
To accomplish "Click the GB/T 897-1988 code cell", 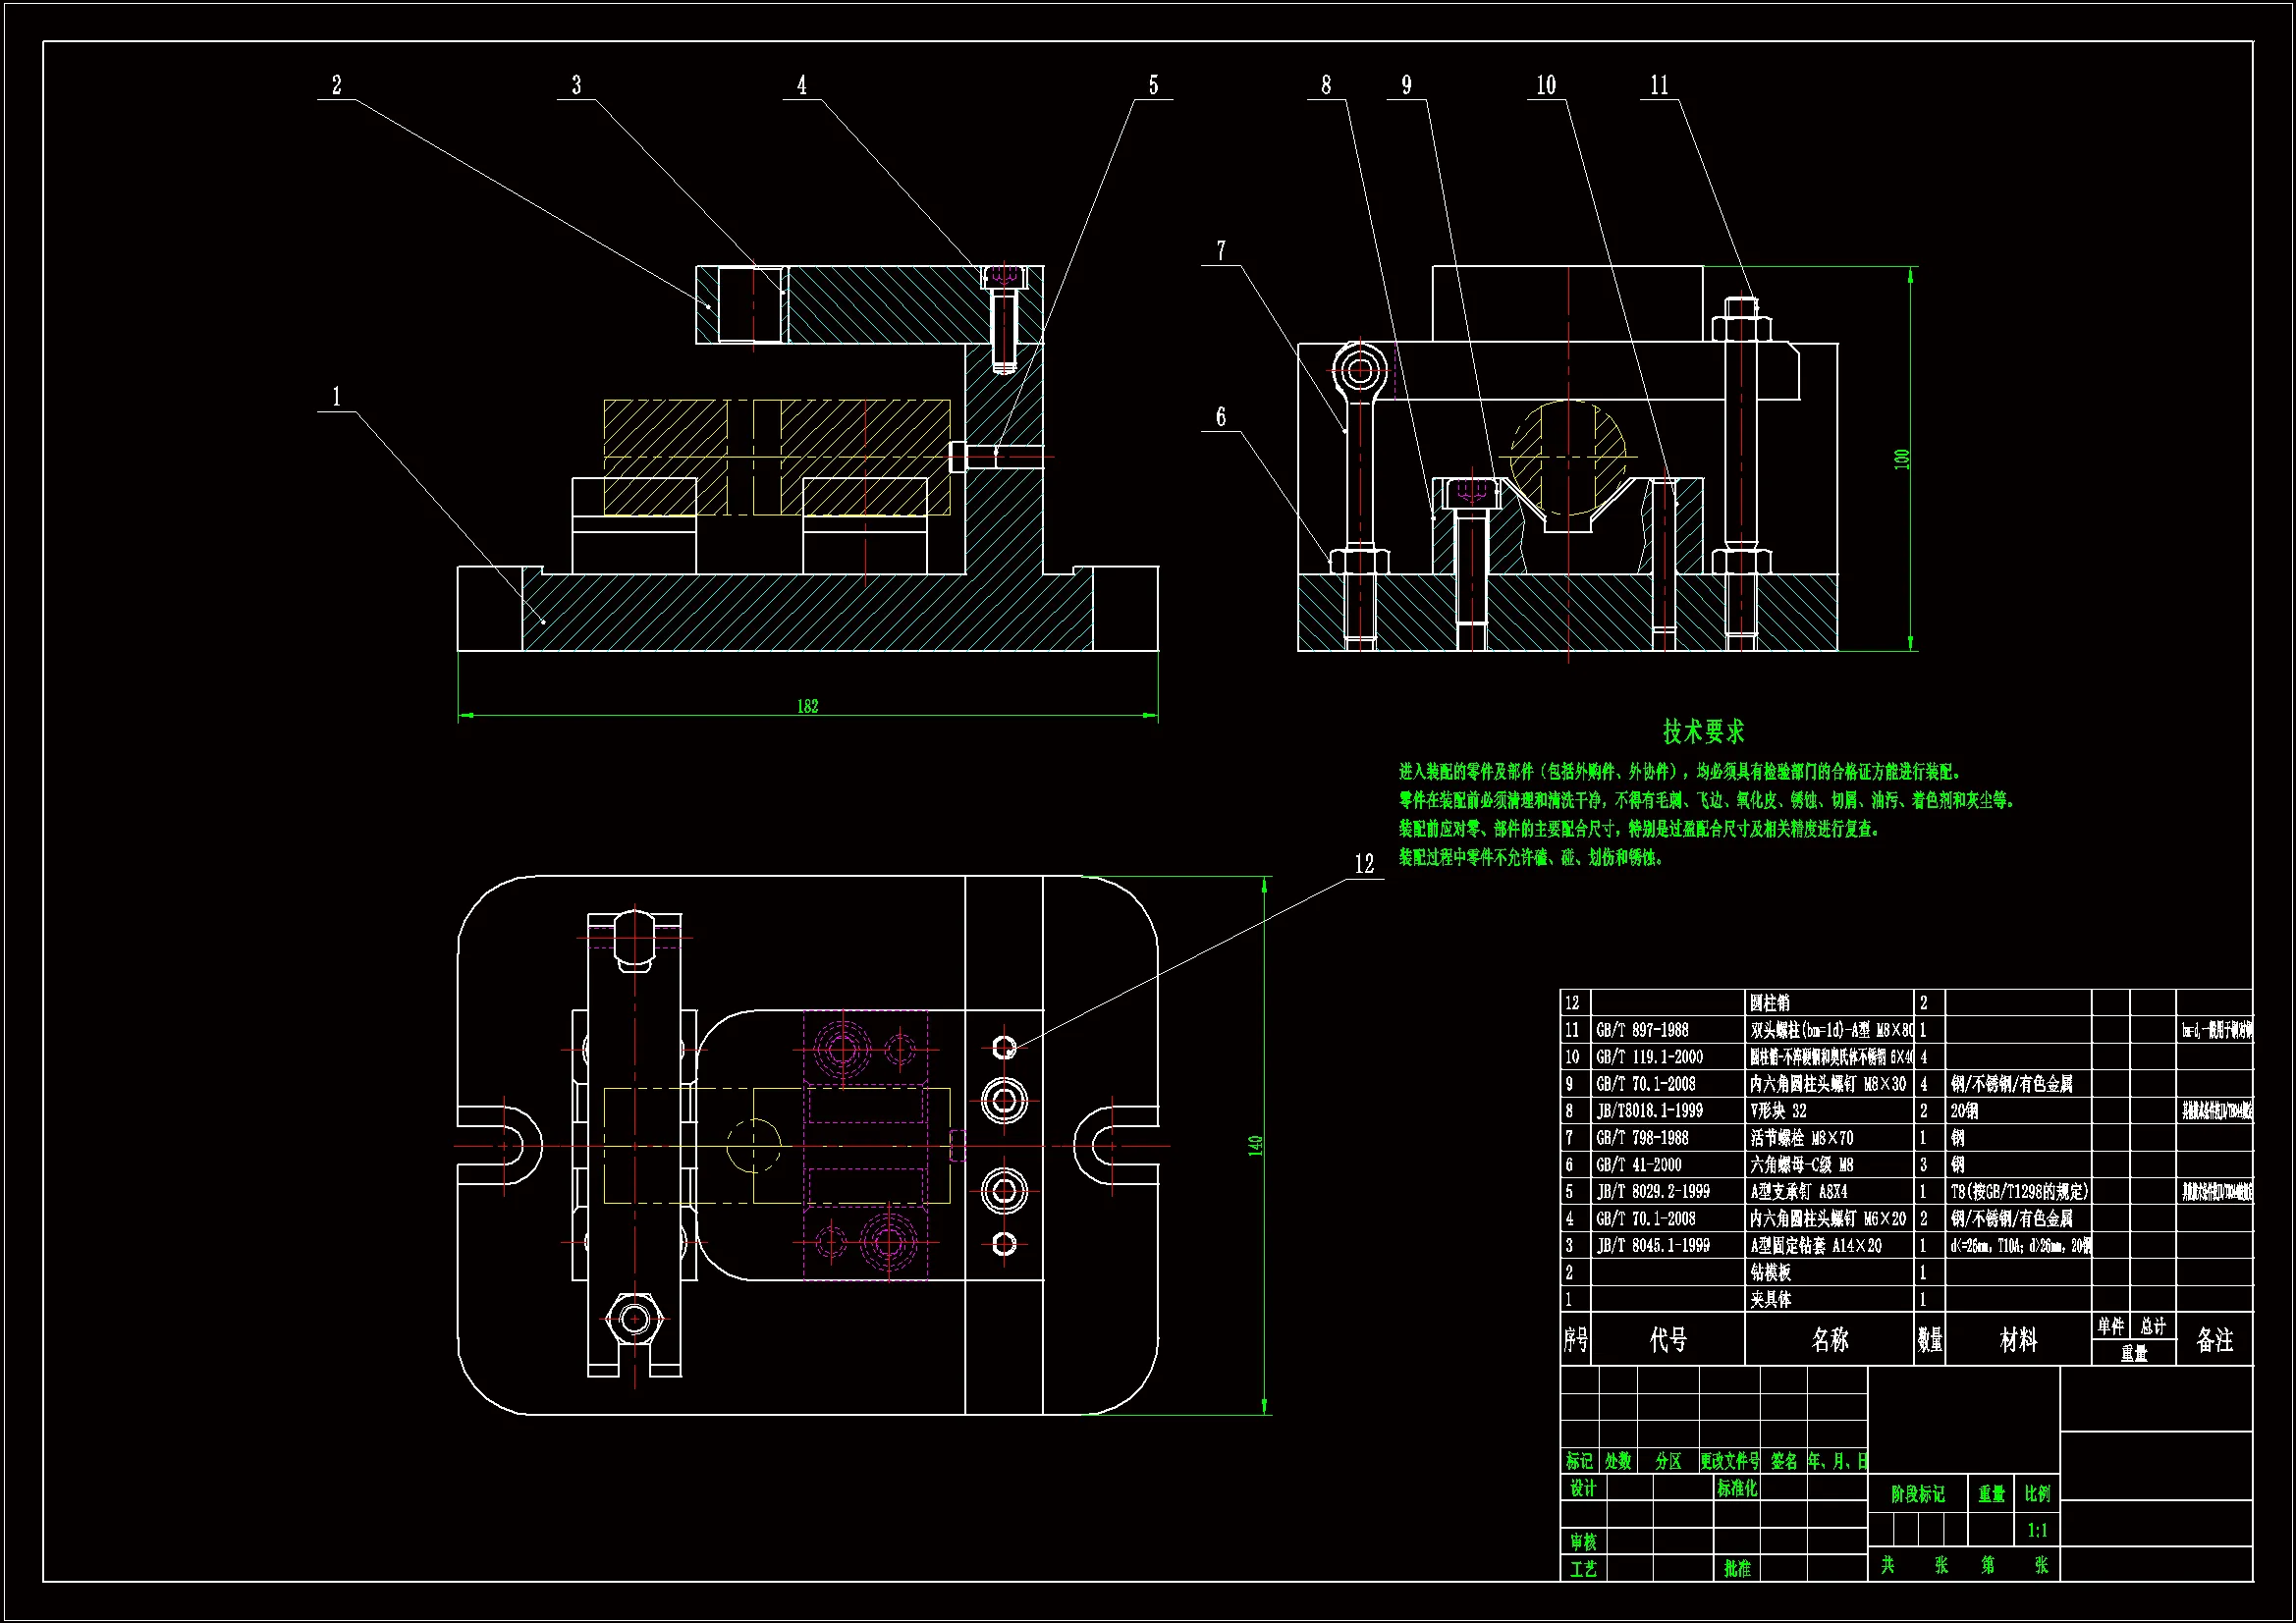I will click(1642, 1030).
